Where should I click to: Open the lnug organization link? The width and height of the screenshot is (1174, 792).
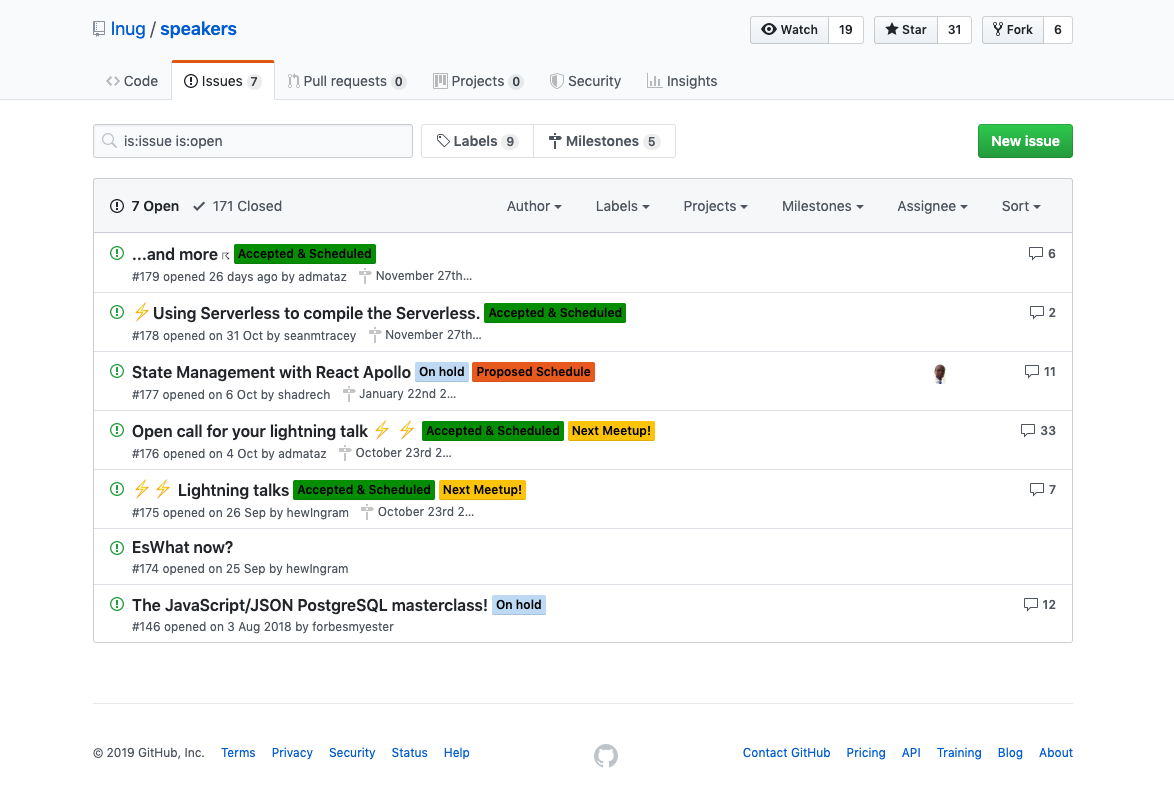[128, 28]
